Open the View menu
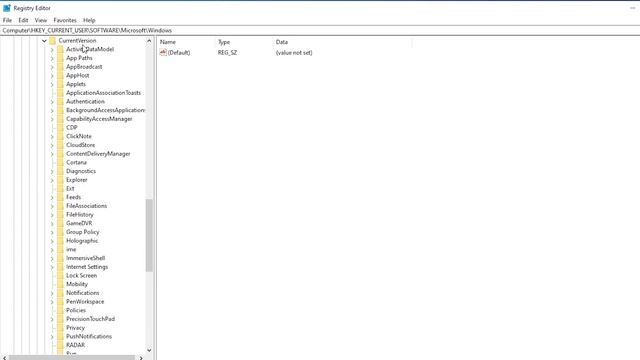Viewport: 640px width, 360px height. [x=41, y=20]
